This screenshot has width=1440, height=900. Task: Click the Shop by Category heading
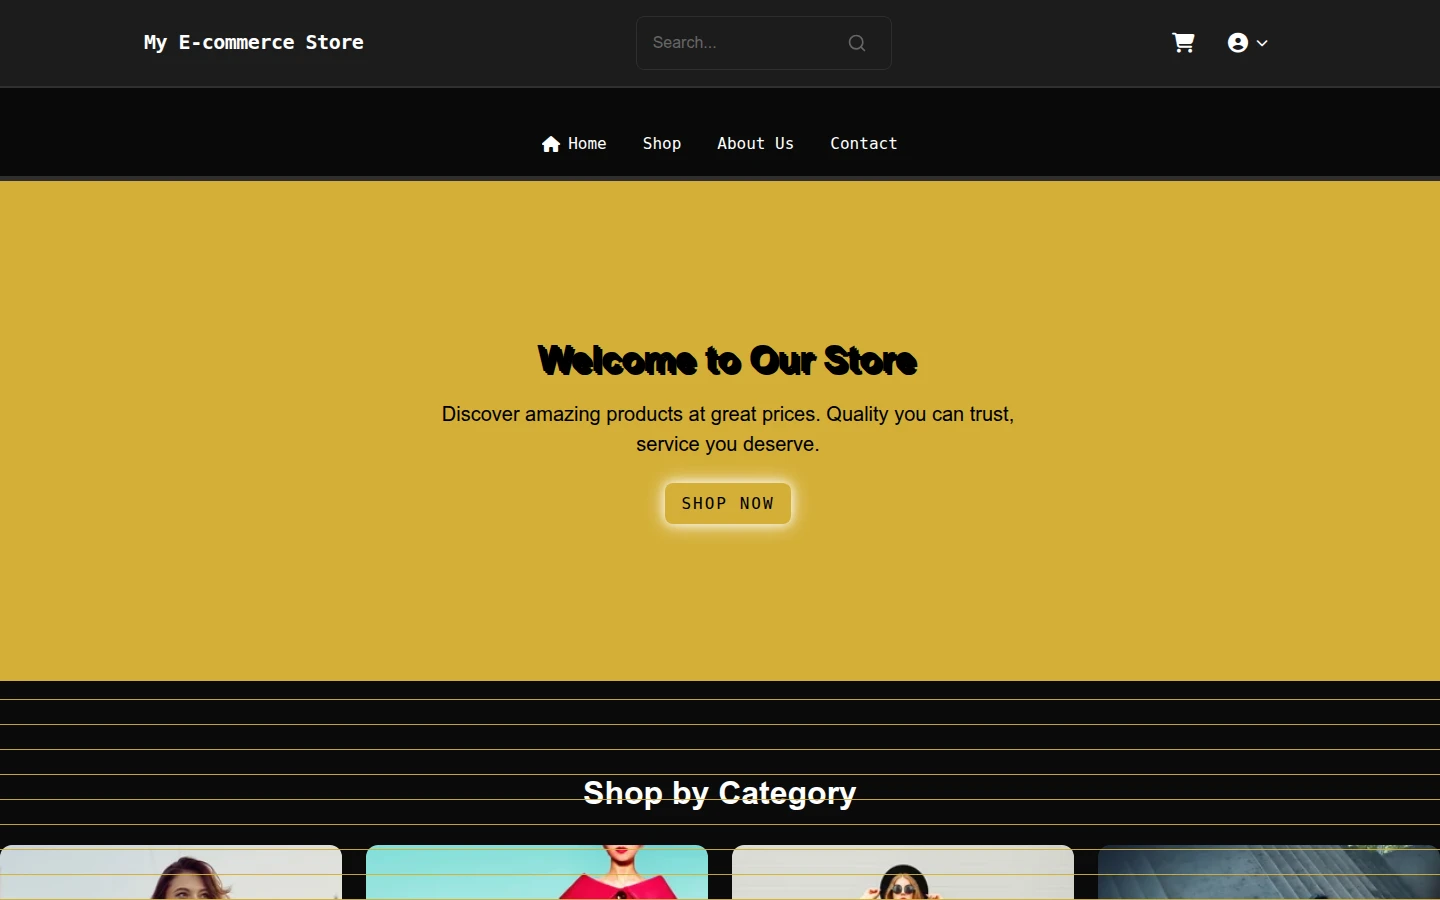[x=720, y=793]
